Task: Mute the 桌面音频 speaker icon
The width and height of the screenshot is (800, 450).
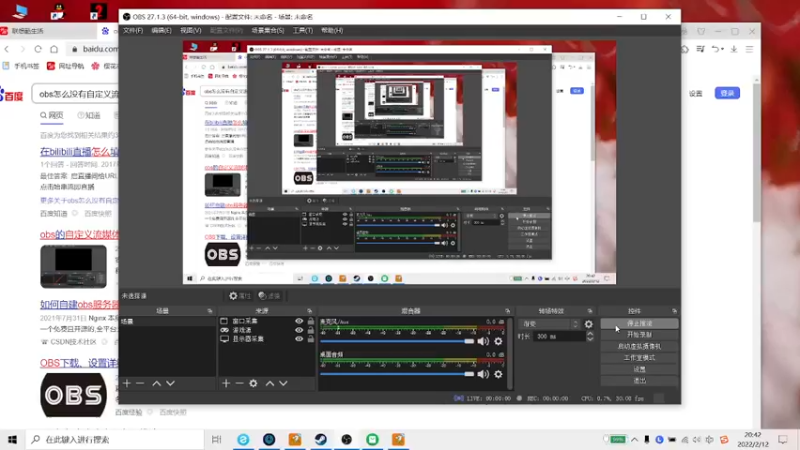Action: 483,374
